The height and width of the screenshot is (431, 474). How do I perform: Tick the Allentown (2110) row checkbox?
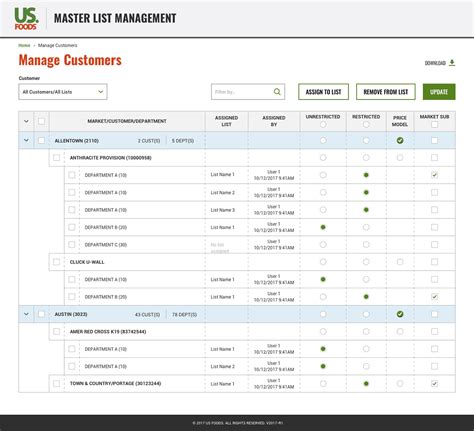point(41,141)
